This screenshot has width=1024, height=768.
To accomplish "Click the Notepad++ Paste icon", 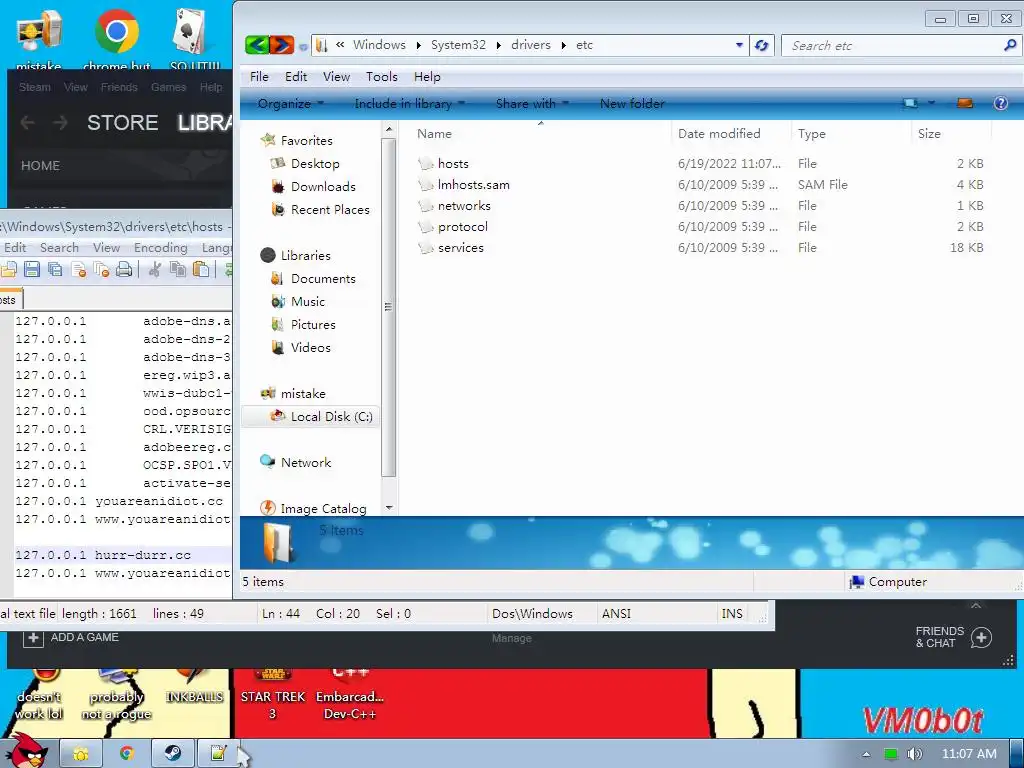I will [201, 269].
